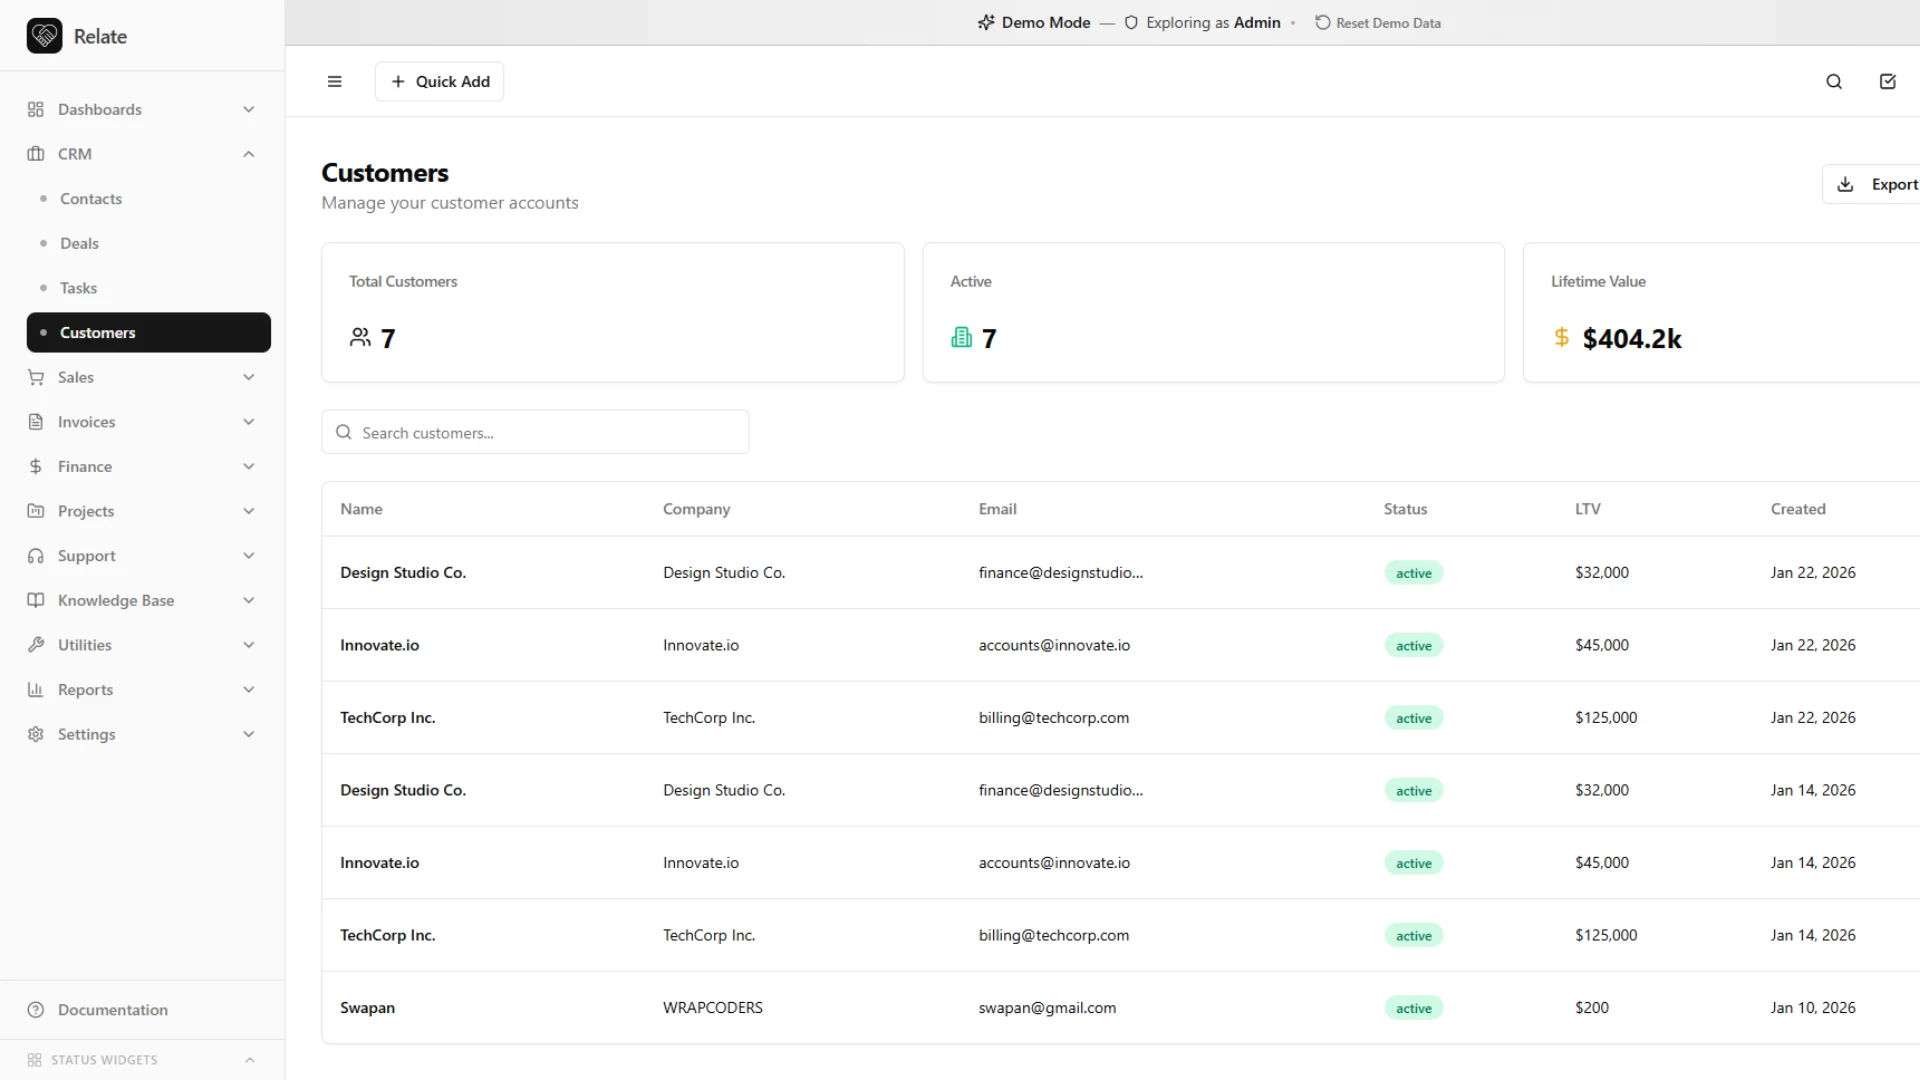1920x1080 pixels.
Task: Click the CRM briefcase icon
Action: coord(36,154)
